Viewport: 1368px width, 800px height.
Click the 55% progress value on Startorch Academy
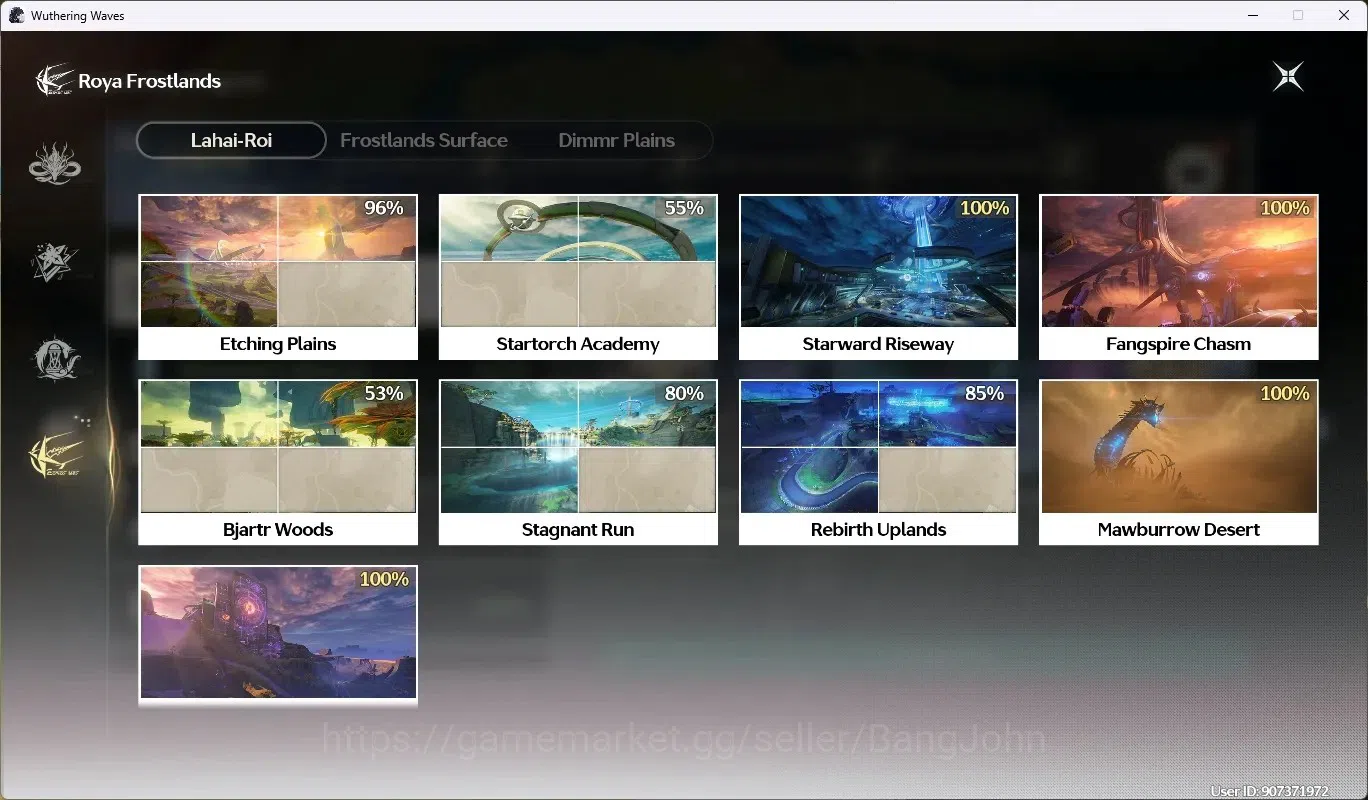[684, 208]
